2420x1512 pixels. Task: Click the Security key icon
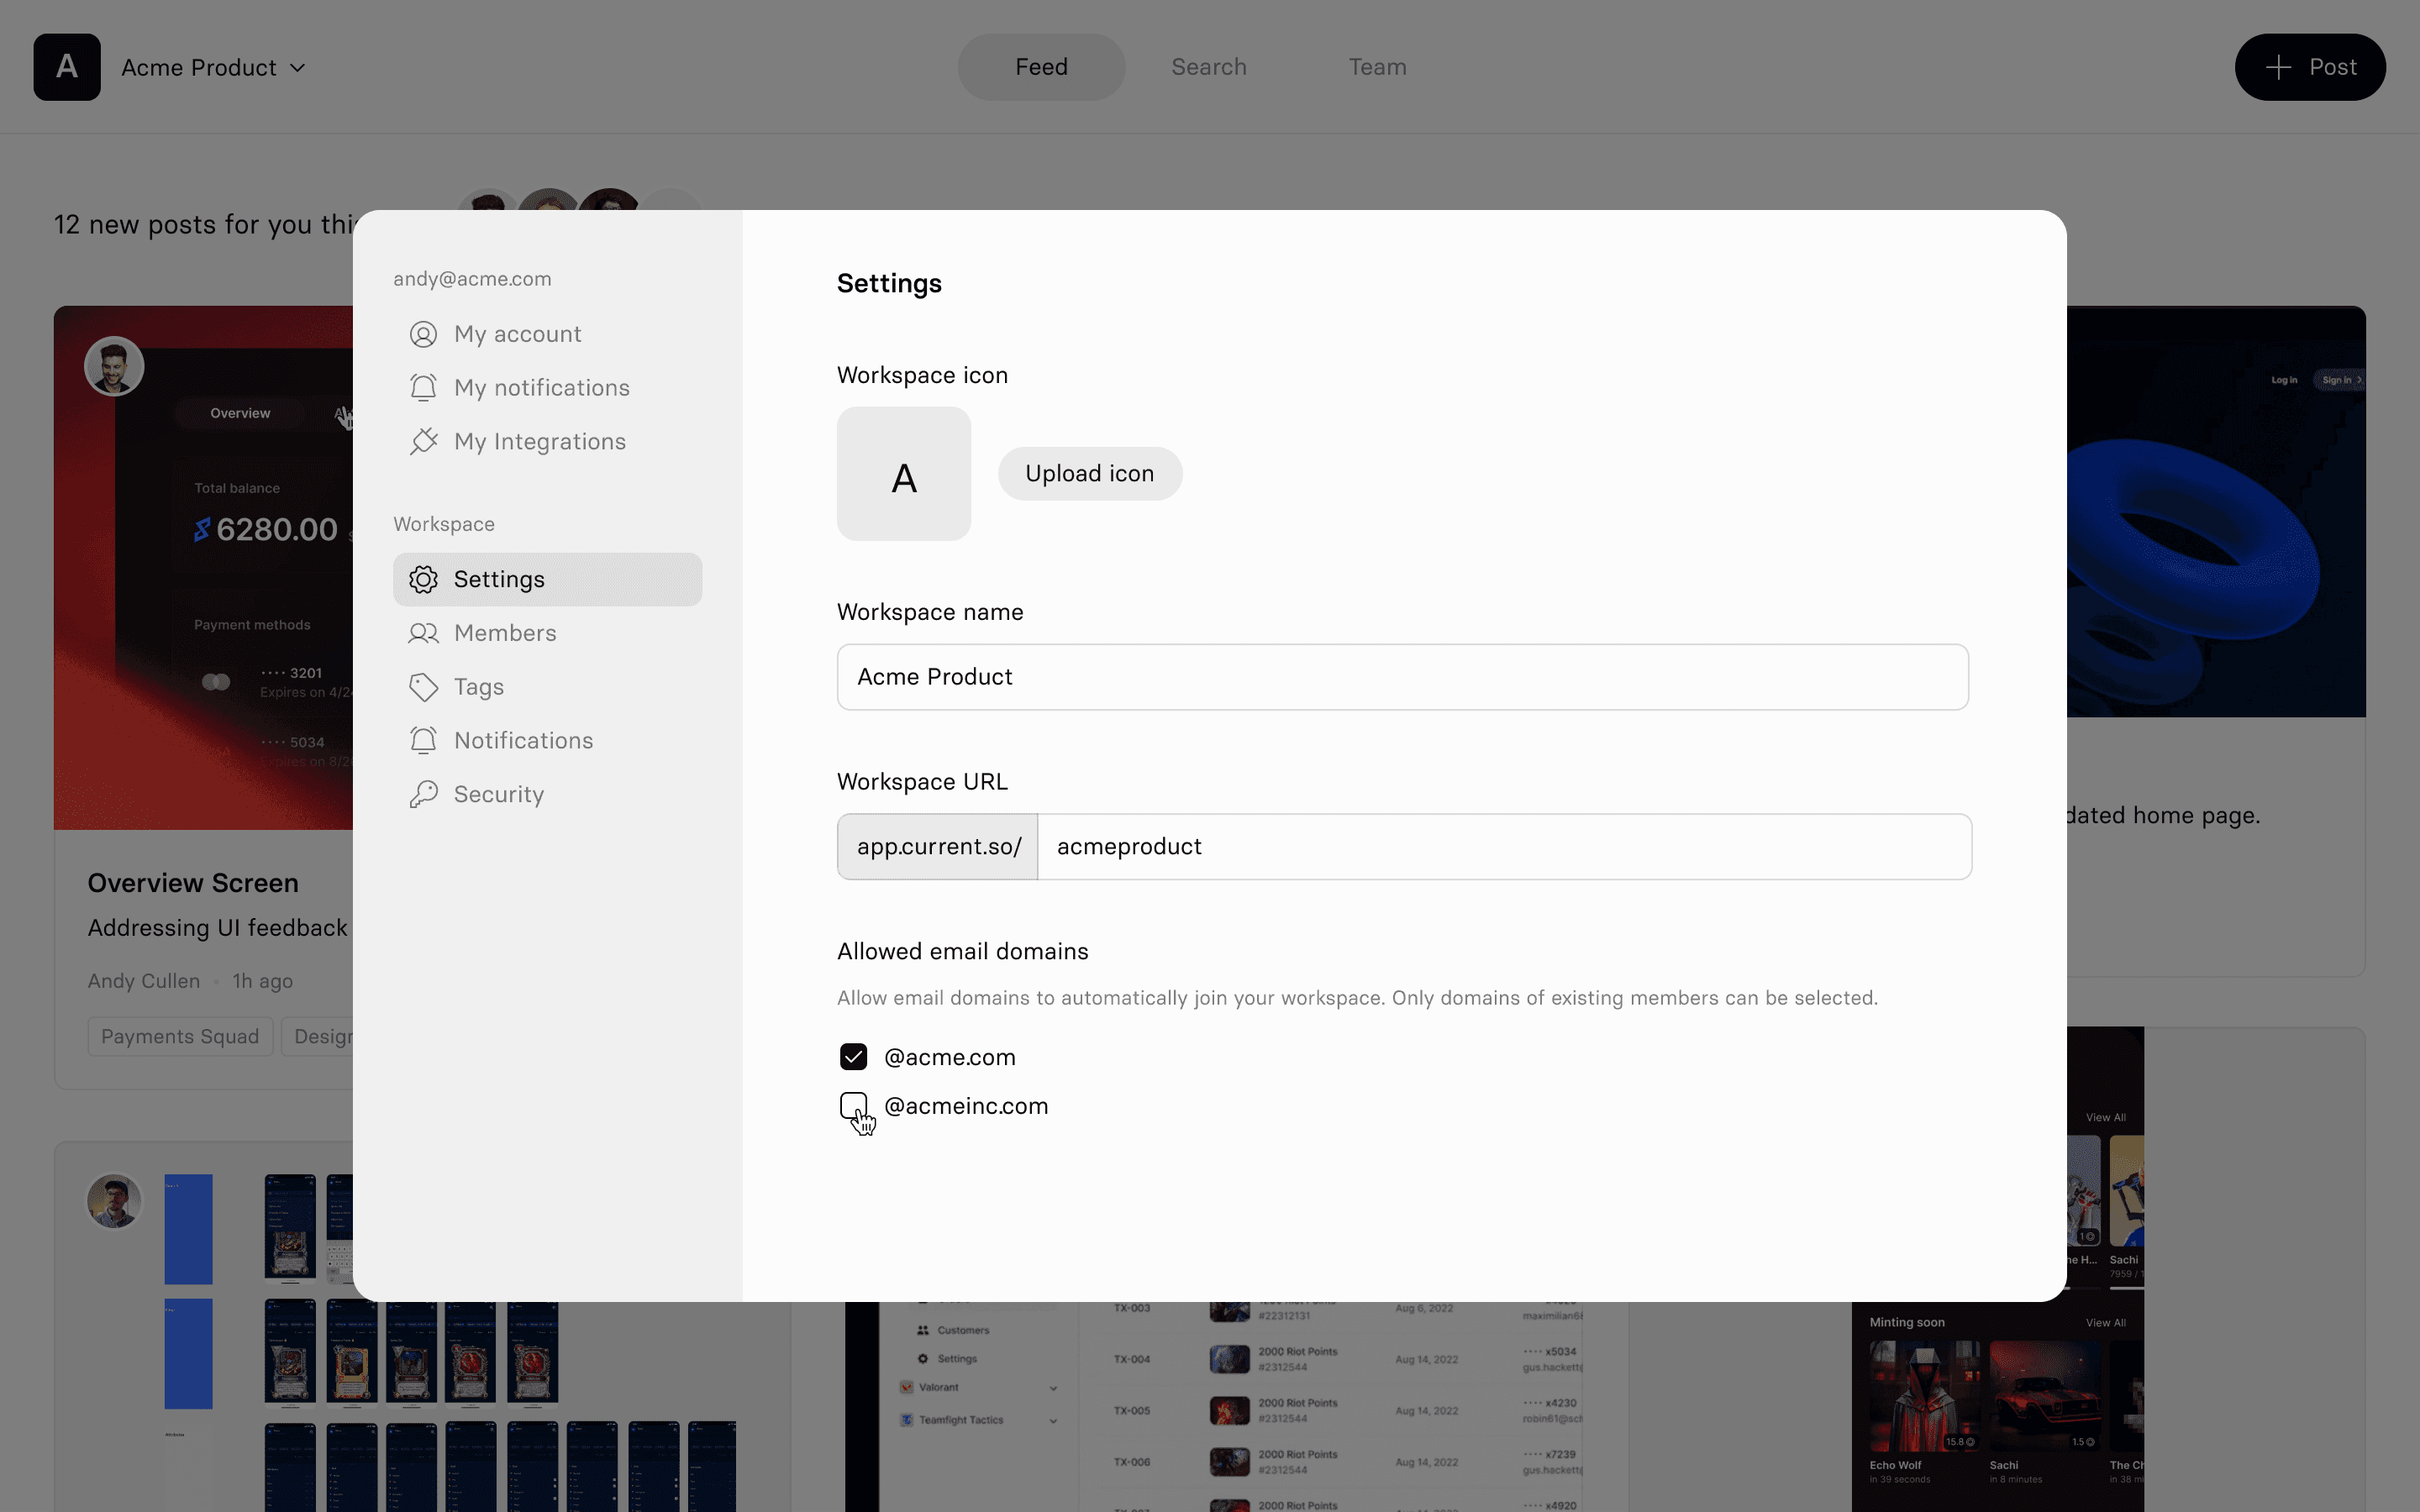tap(423, 794)
